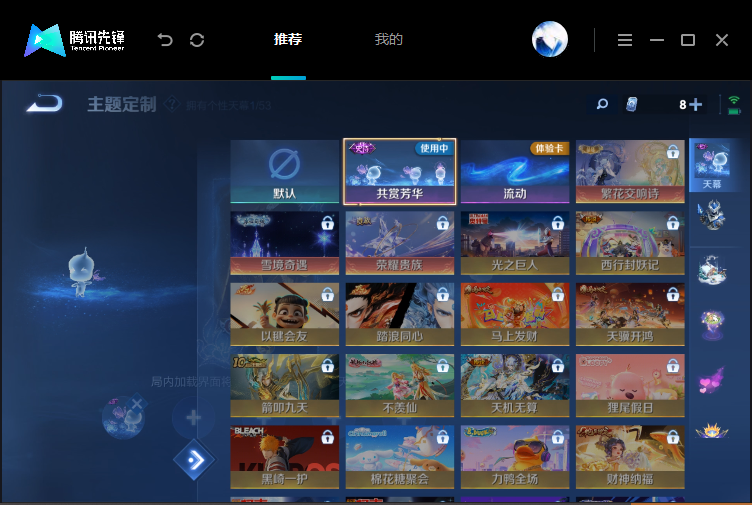Select the 西行封妖记 theme card

[630, 243]
